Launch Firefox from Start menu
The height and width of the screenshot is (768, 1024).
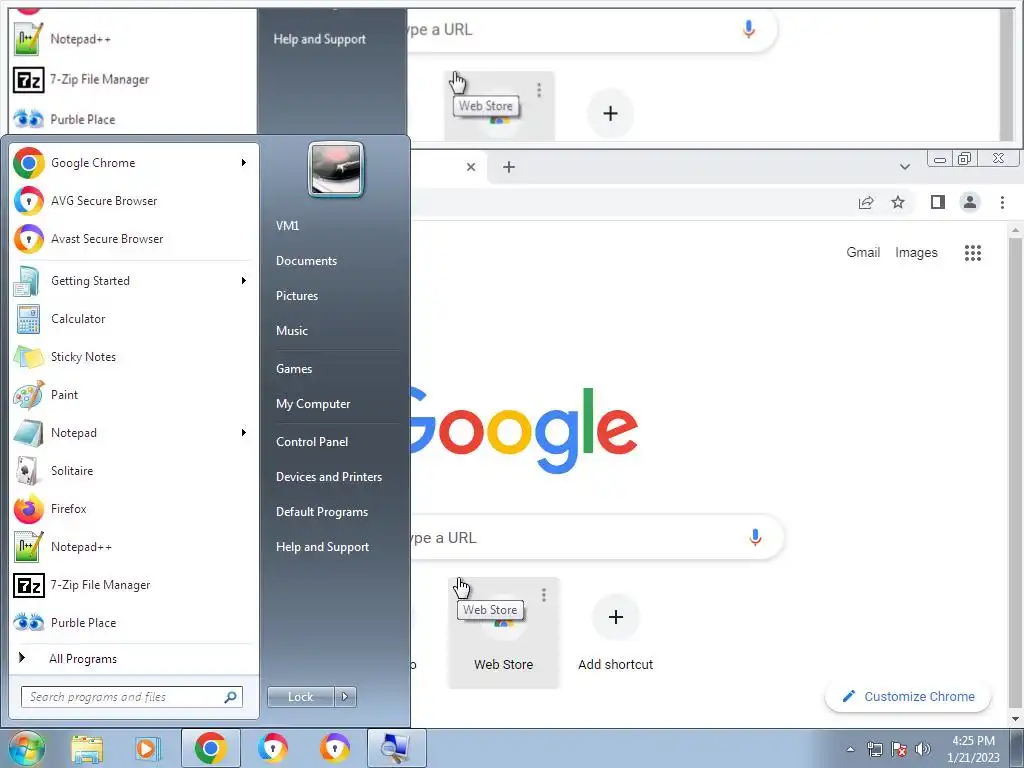tap(134, 508)
